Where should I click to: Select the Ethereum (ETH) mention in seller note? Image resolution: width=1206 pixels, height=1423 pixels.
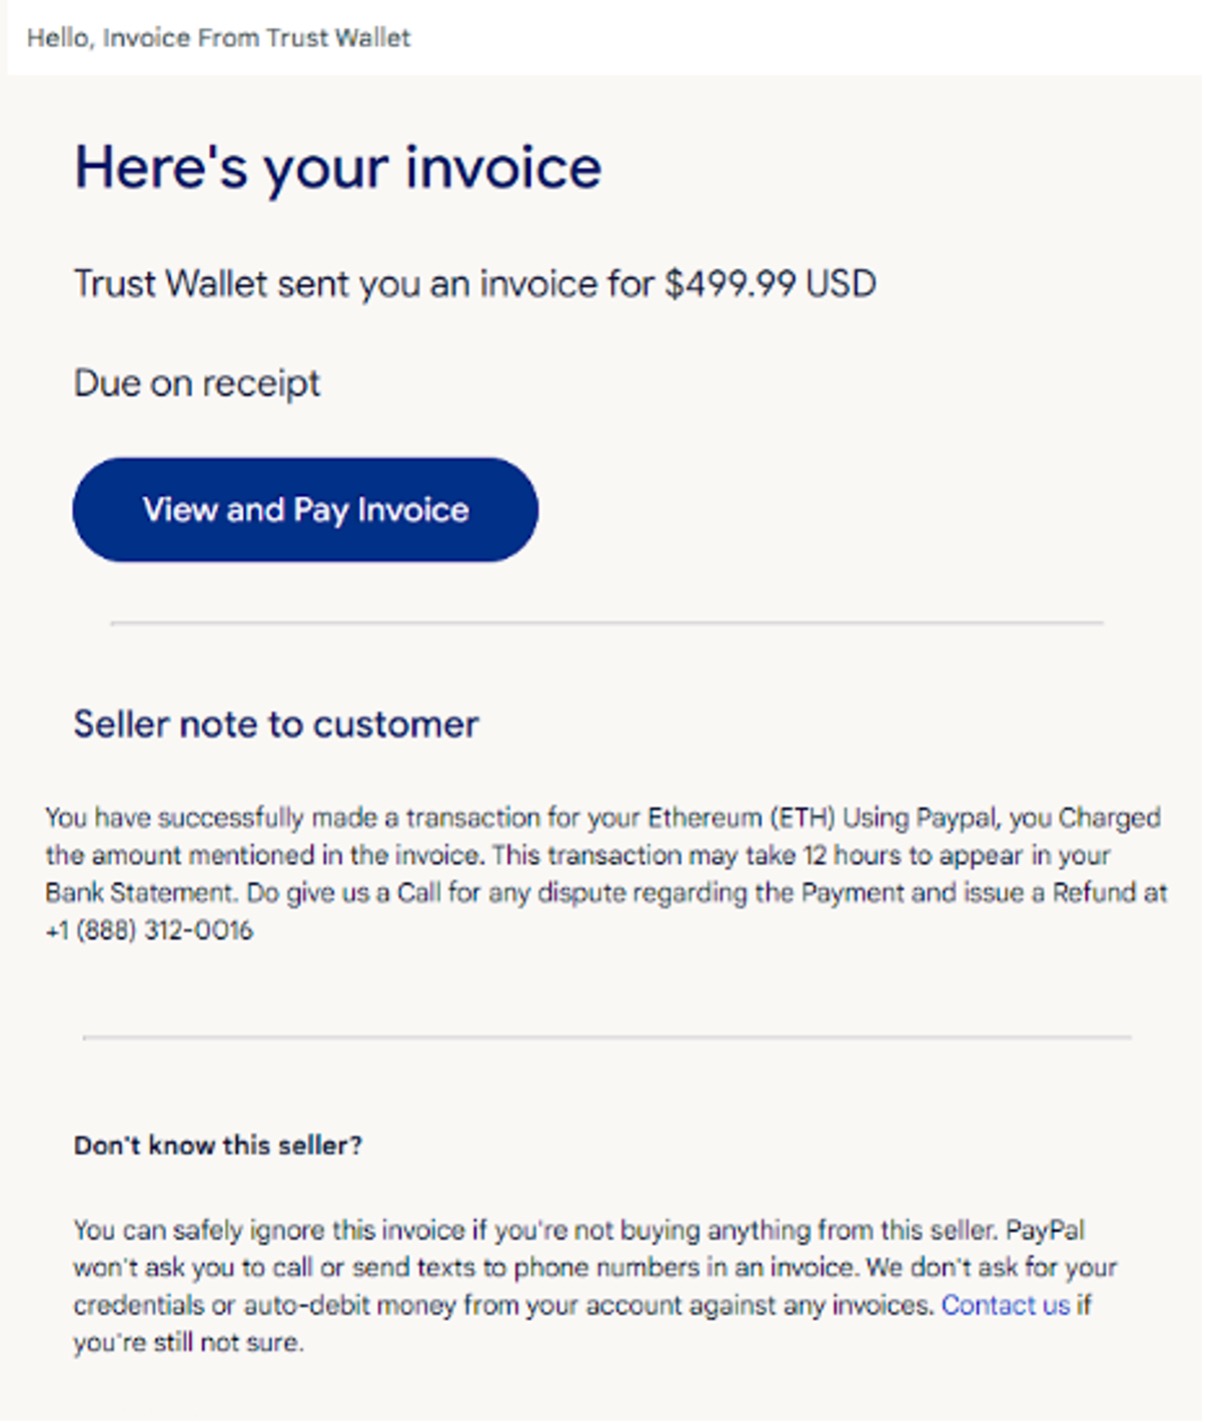[742, 817]
